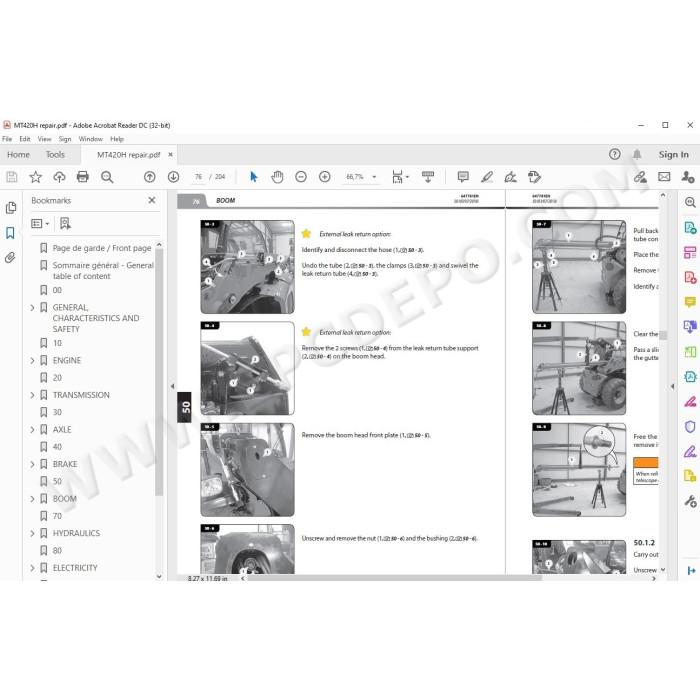Open bookmark options dropdown menu

click(40, 224)
